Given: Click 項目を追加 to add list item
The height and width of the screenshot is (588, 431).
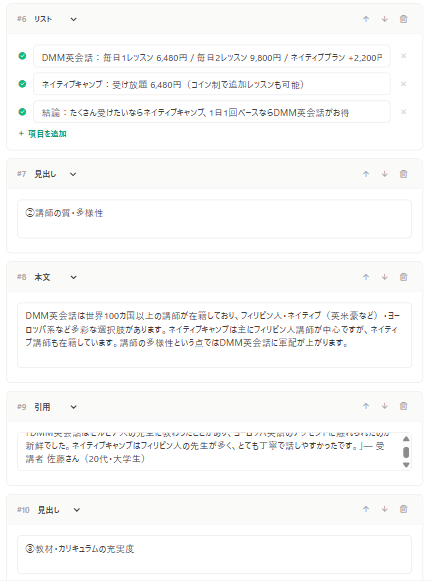Looking at the screenshot, I should [x=42, y=134].
